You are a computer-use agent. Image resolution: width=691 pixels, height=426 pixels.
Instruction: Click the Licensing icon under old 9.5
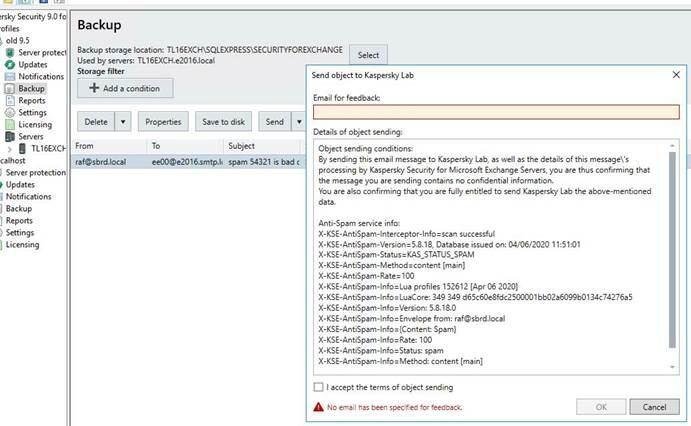point(10,125)
